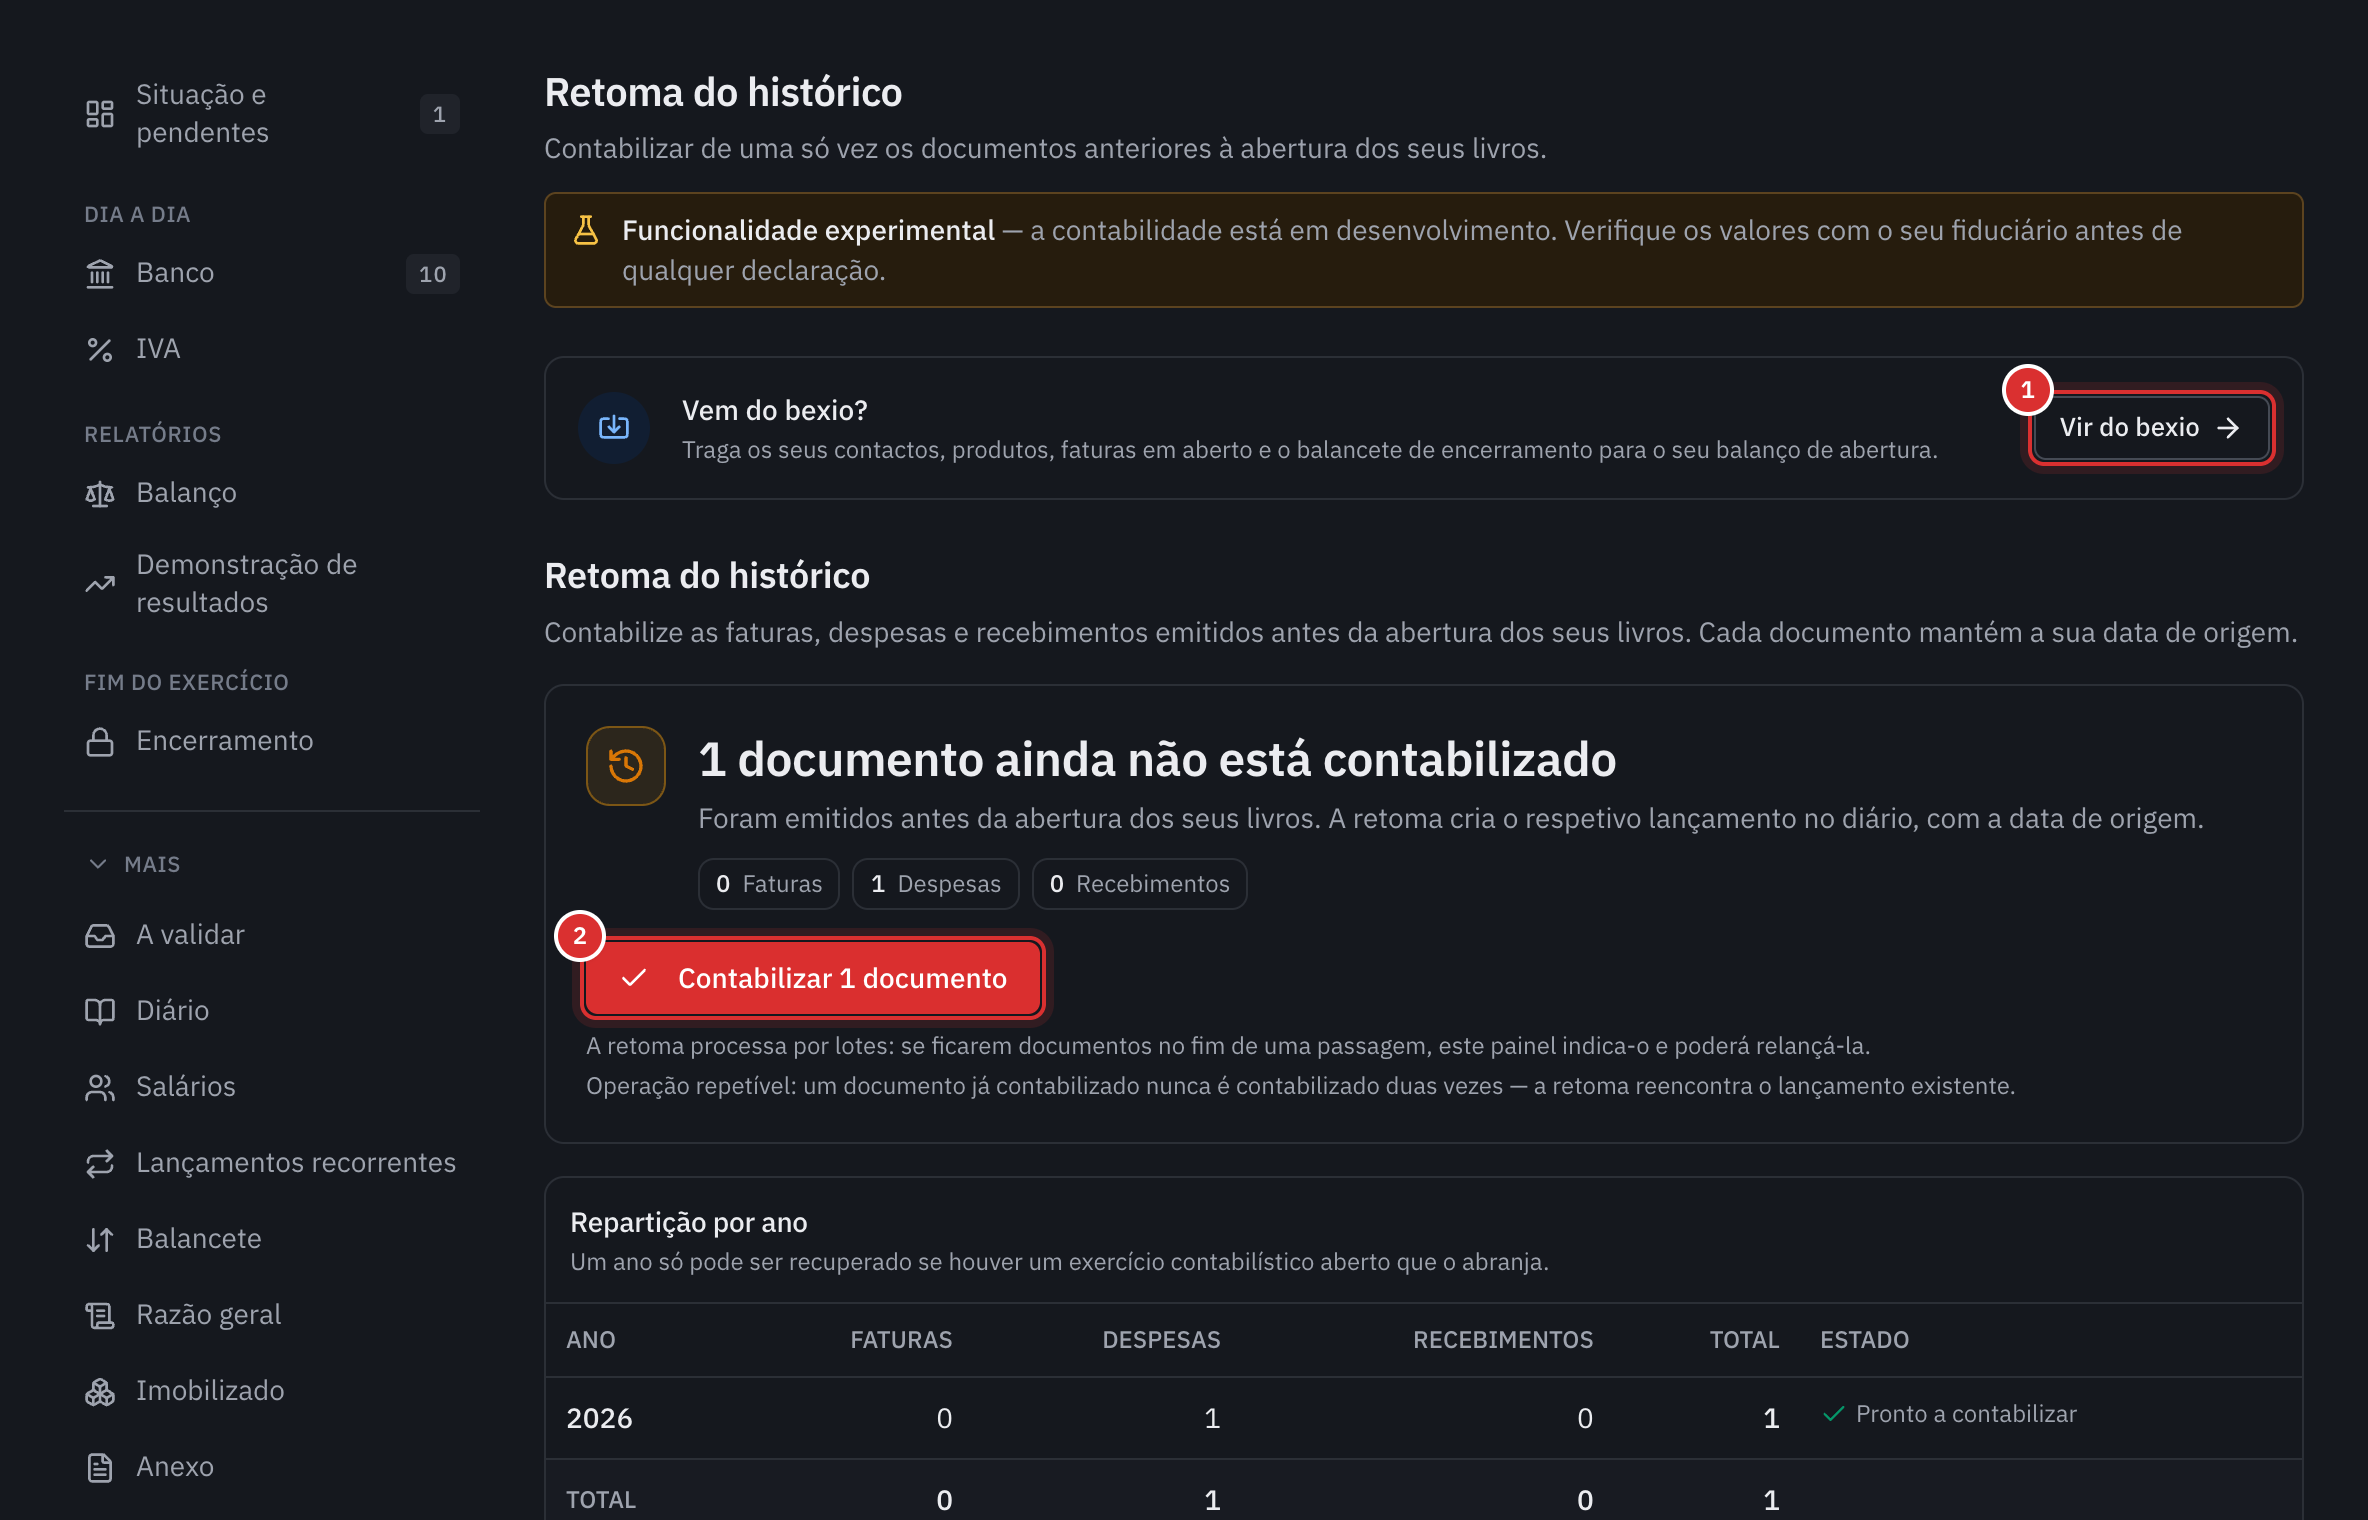Viewport: 2368px width, 1520px height.
Task: Click the TOTAL column header
Action: click(x=1744, y=1340)
